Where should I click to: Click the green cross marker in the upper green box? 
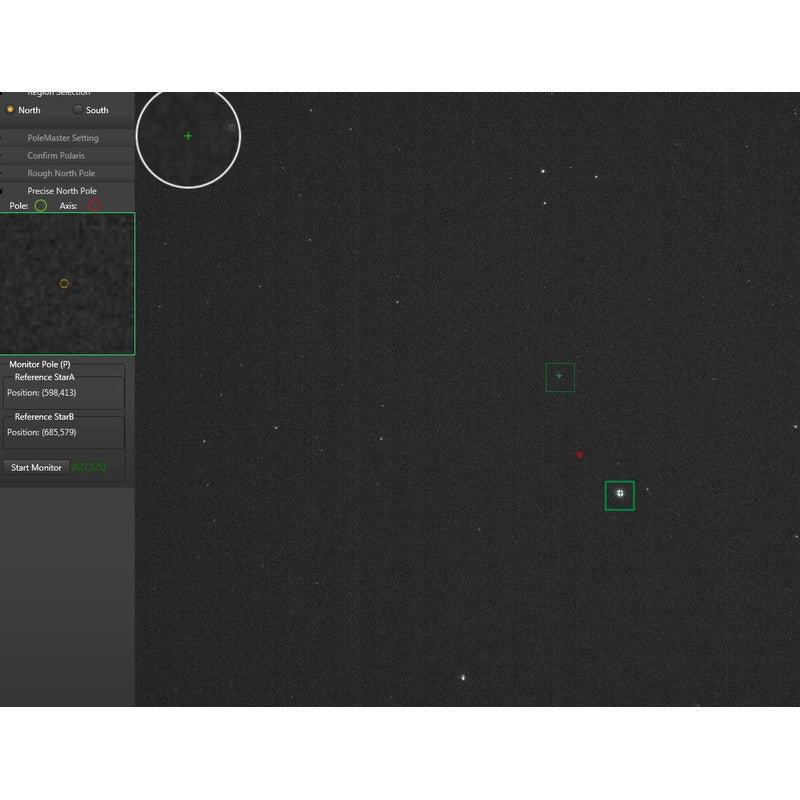559,375
